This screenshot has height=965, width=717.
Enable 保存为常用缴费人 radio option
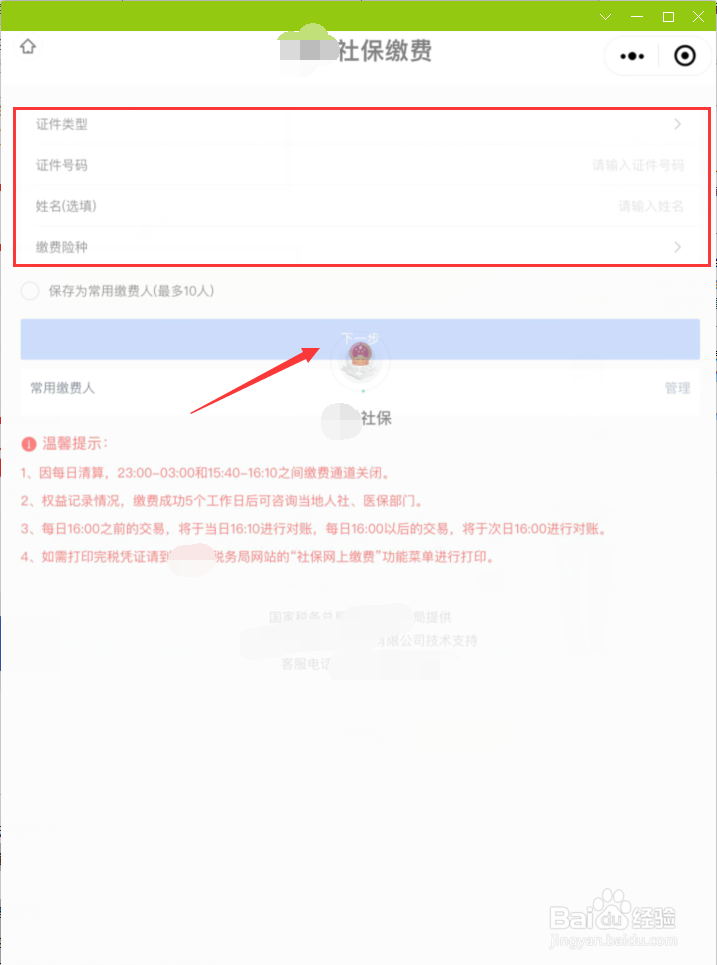pyautogui.click(x=30, y=291)
